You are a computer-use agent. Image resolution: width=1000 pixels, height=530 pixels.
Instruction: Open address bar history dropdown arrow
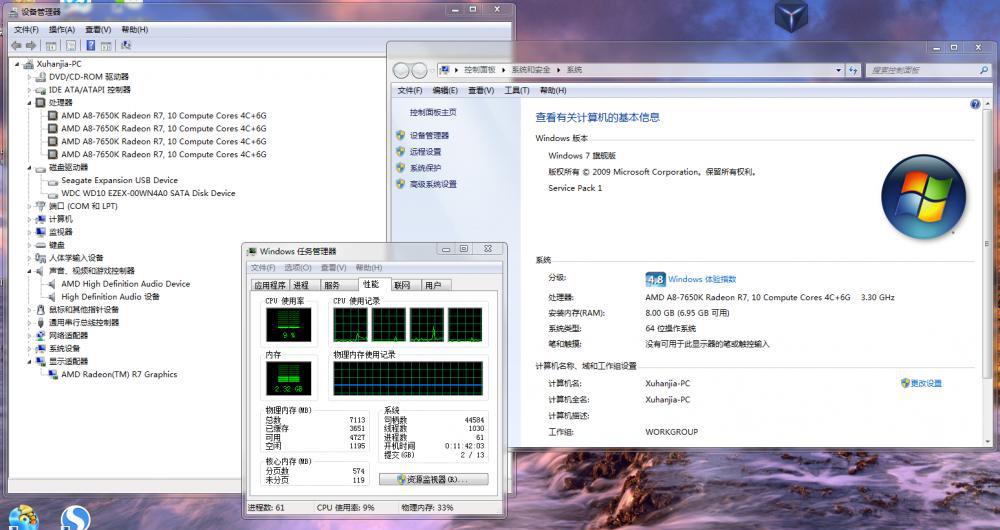(839, 70)
